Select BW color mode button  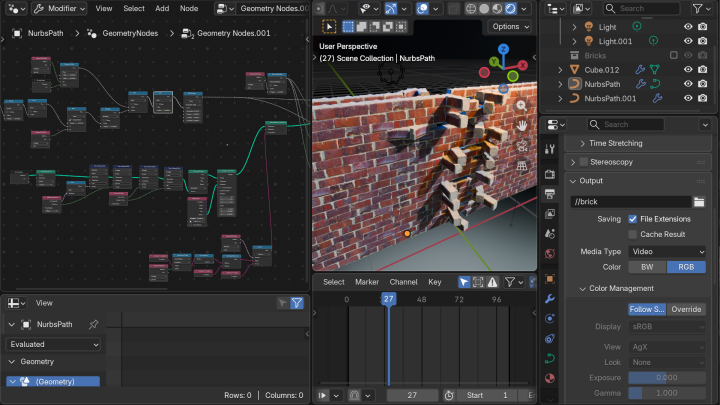[647, 267]
